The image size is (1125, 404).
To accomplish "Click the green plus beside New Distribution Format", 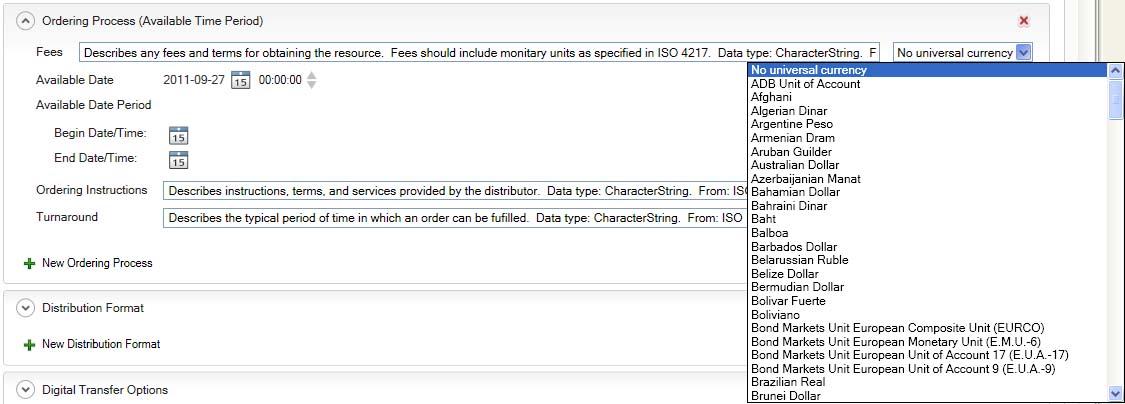I will pos(29,345).
